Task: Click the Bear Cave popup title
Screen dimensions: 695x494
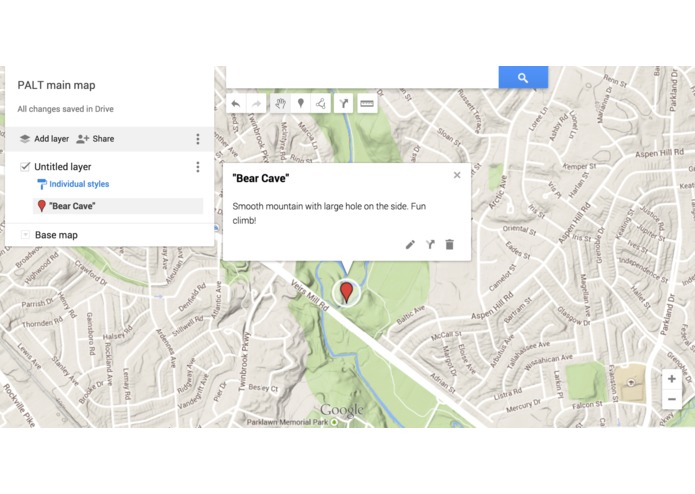Action: (261, 178)
